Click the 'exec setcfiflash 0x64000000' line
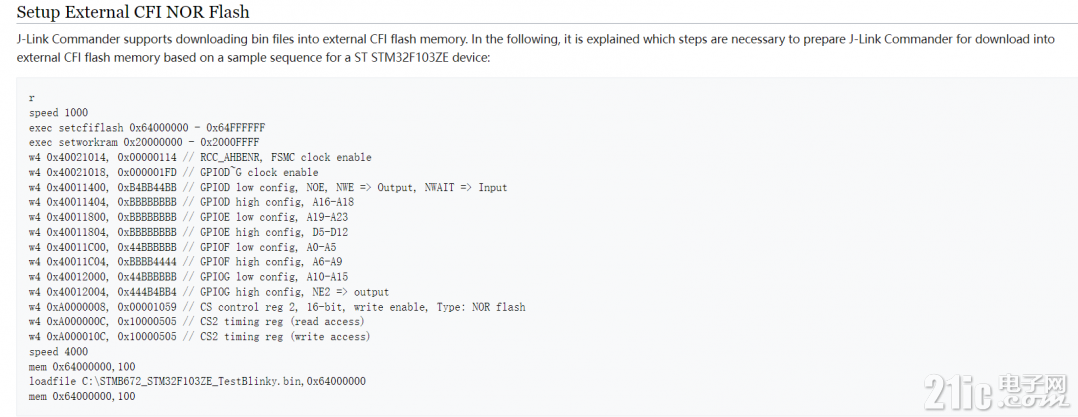This screenshot has height=417, width=1078. click(x=147, y=128)
